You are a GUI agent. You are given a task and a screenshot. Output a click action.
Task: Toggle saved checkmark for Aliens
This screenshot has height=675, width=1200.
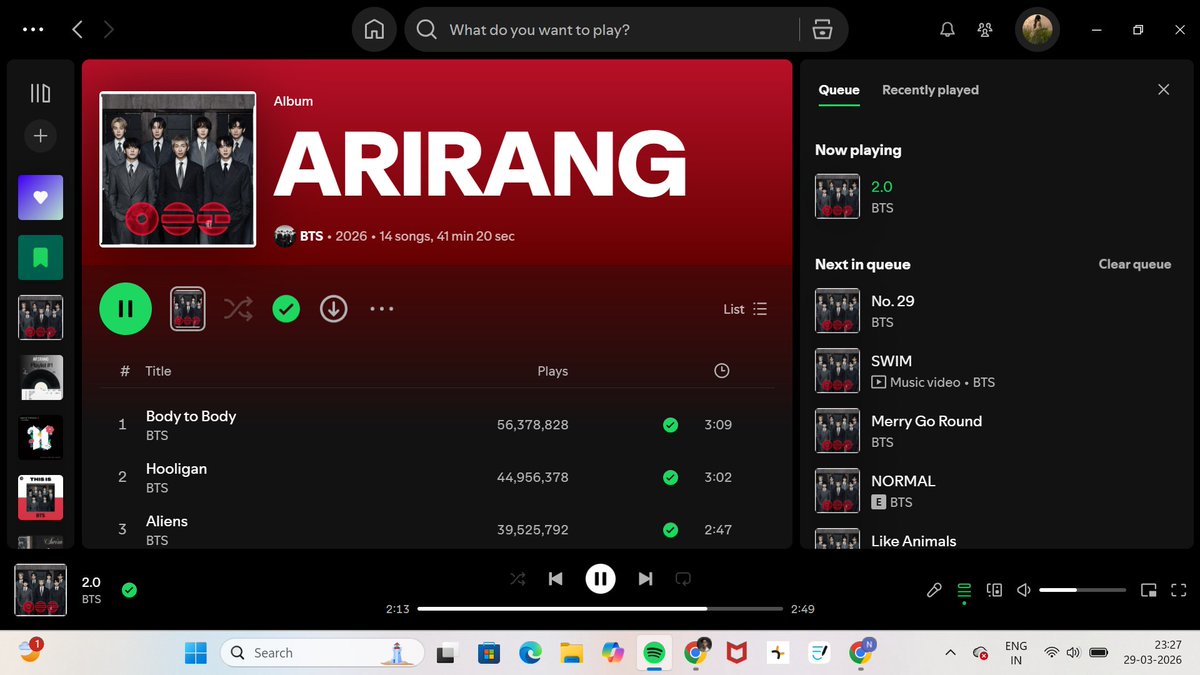click(670, 529)
